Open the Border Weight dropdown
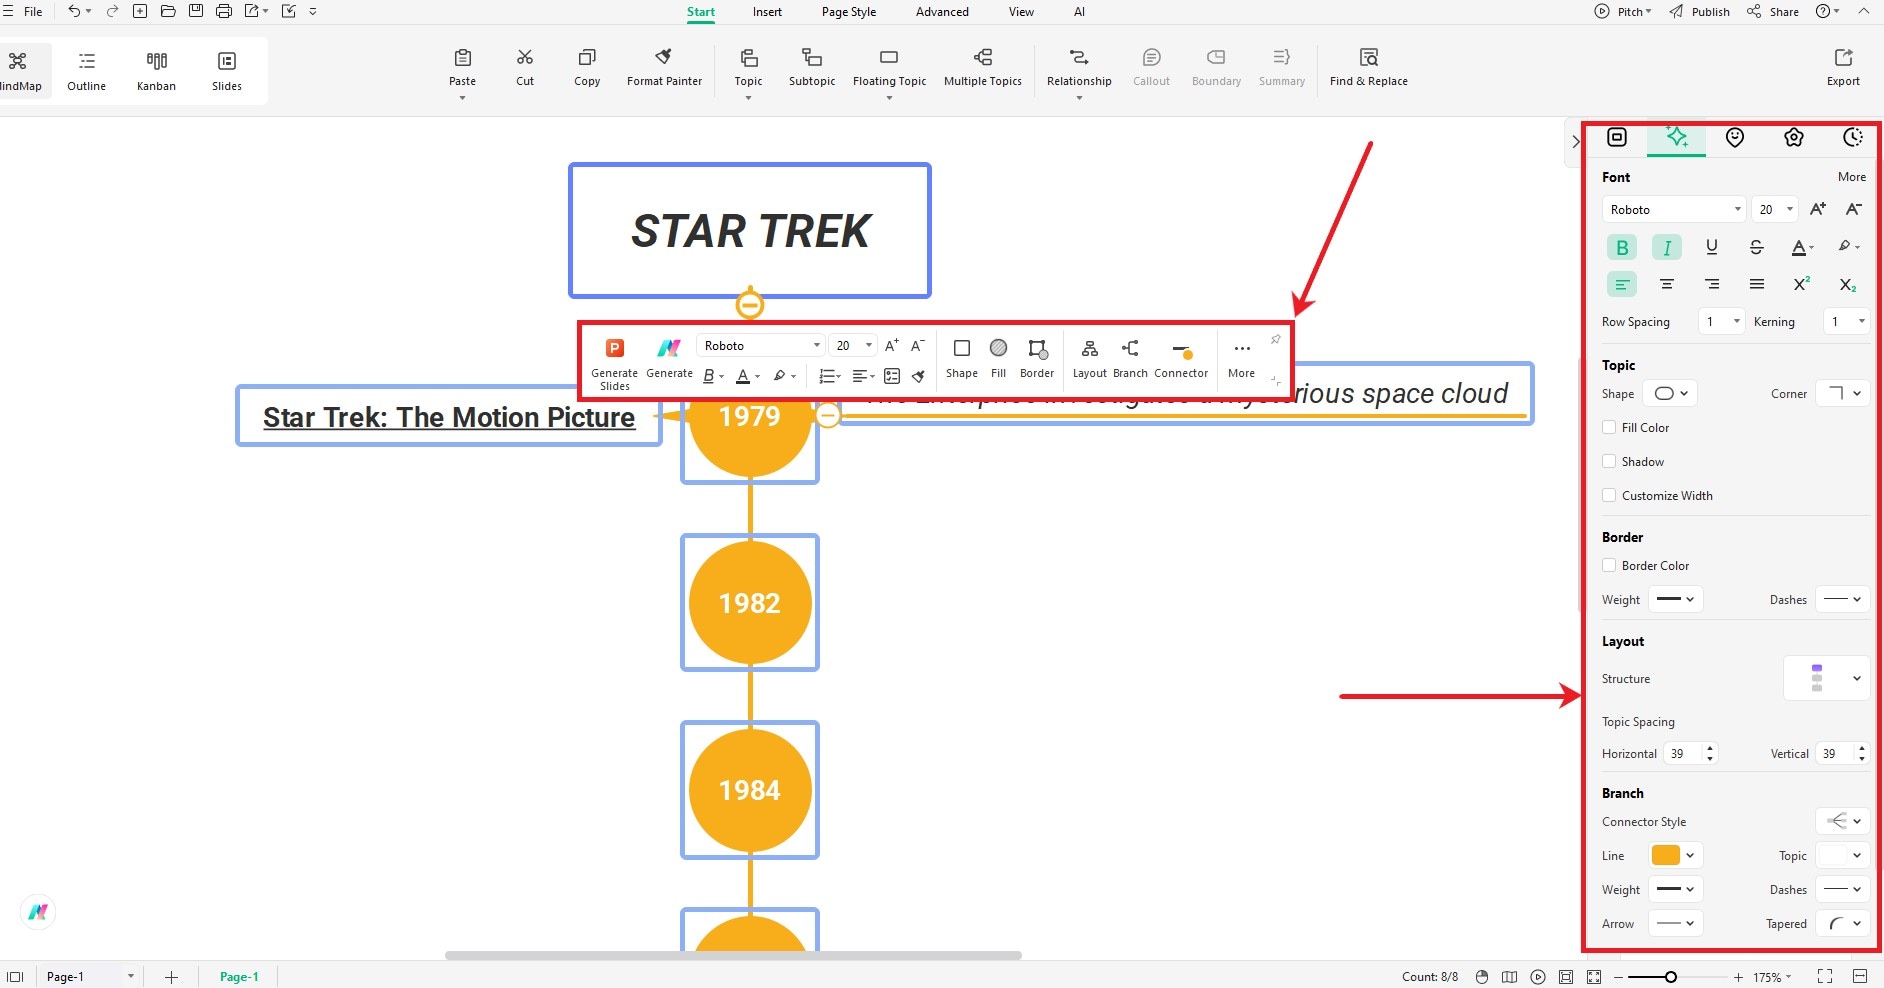1884x988 pixels. (x=1675, y=599)
